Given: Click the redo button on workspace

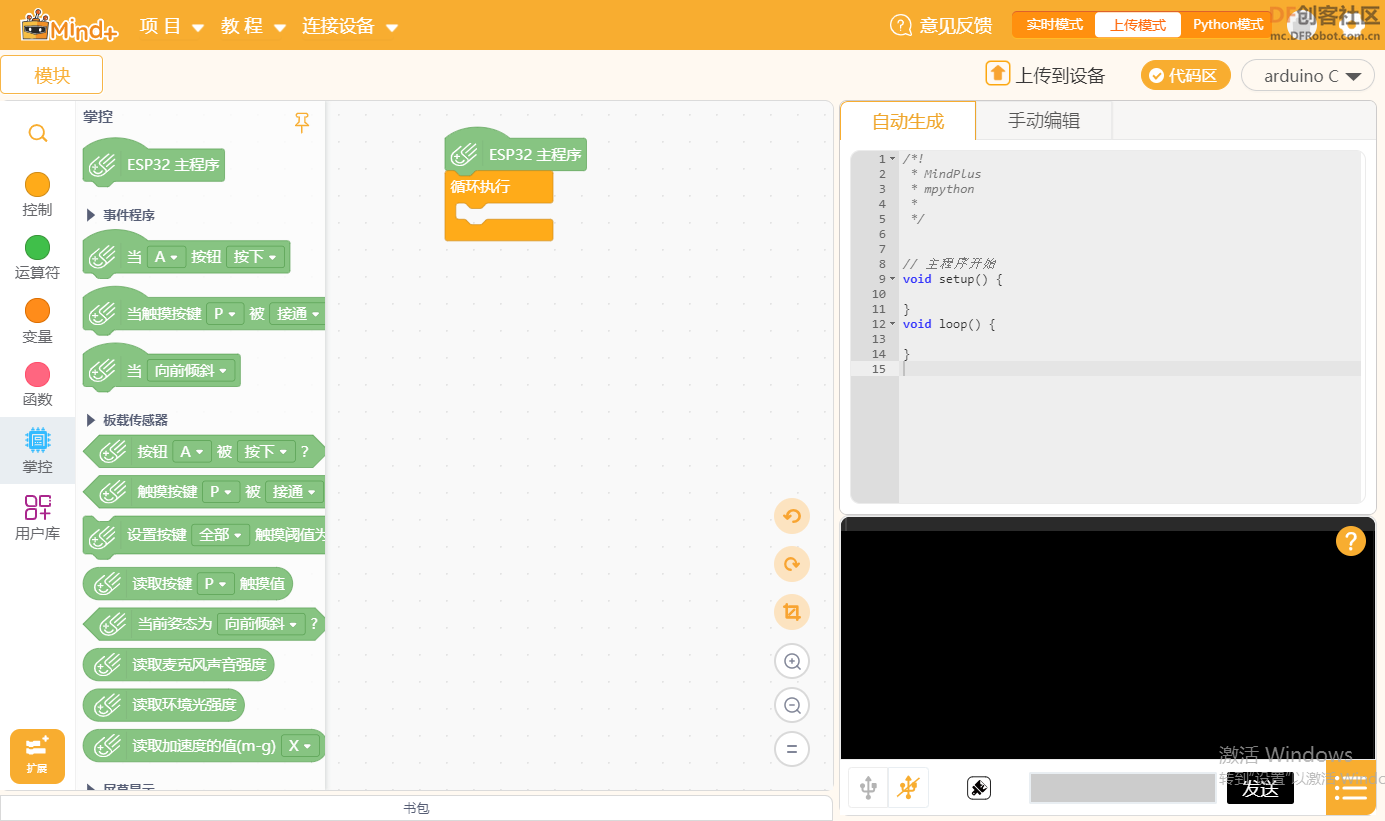Looking at the screenshot, I should (x=792, y=564).
